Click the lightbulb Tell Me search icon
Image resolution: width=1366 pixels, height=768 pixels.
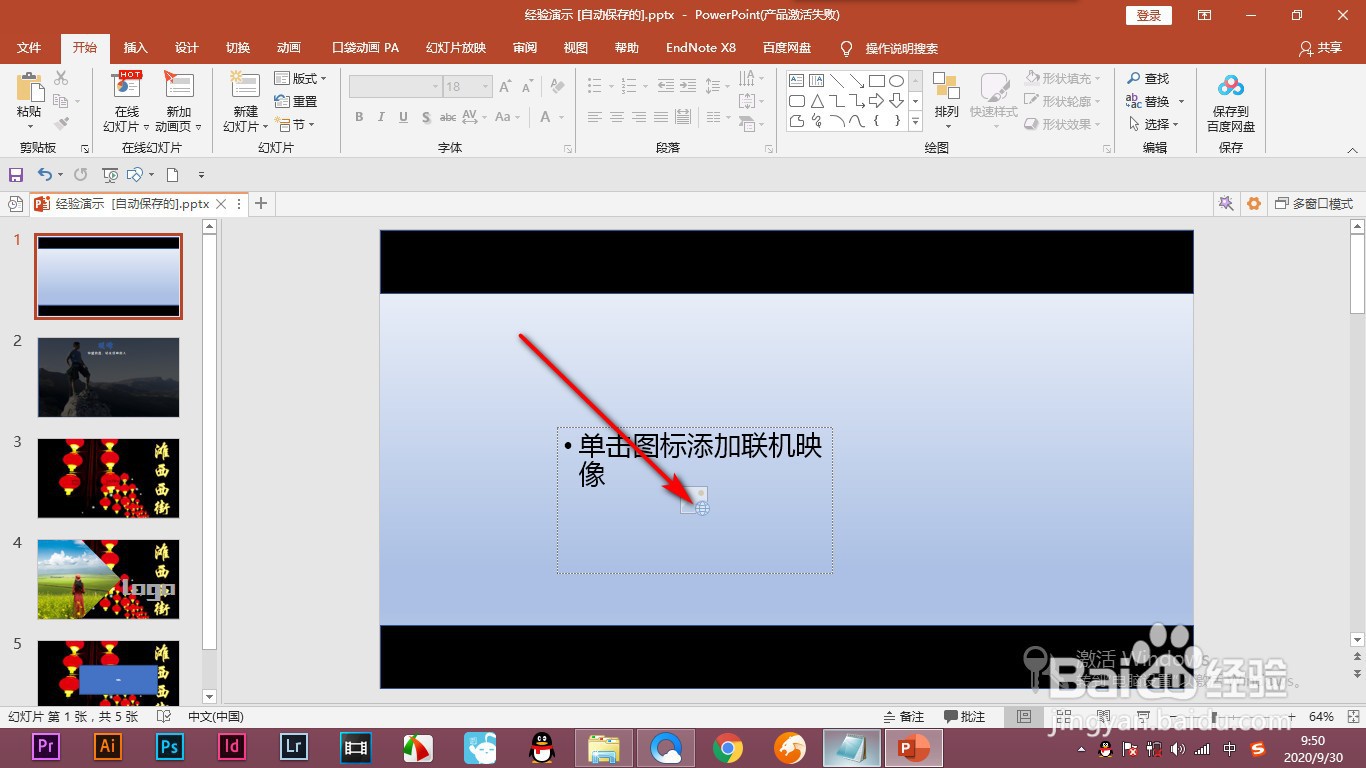tap(846, 48)
